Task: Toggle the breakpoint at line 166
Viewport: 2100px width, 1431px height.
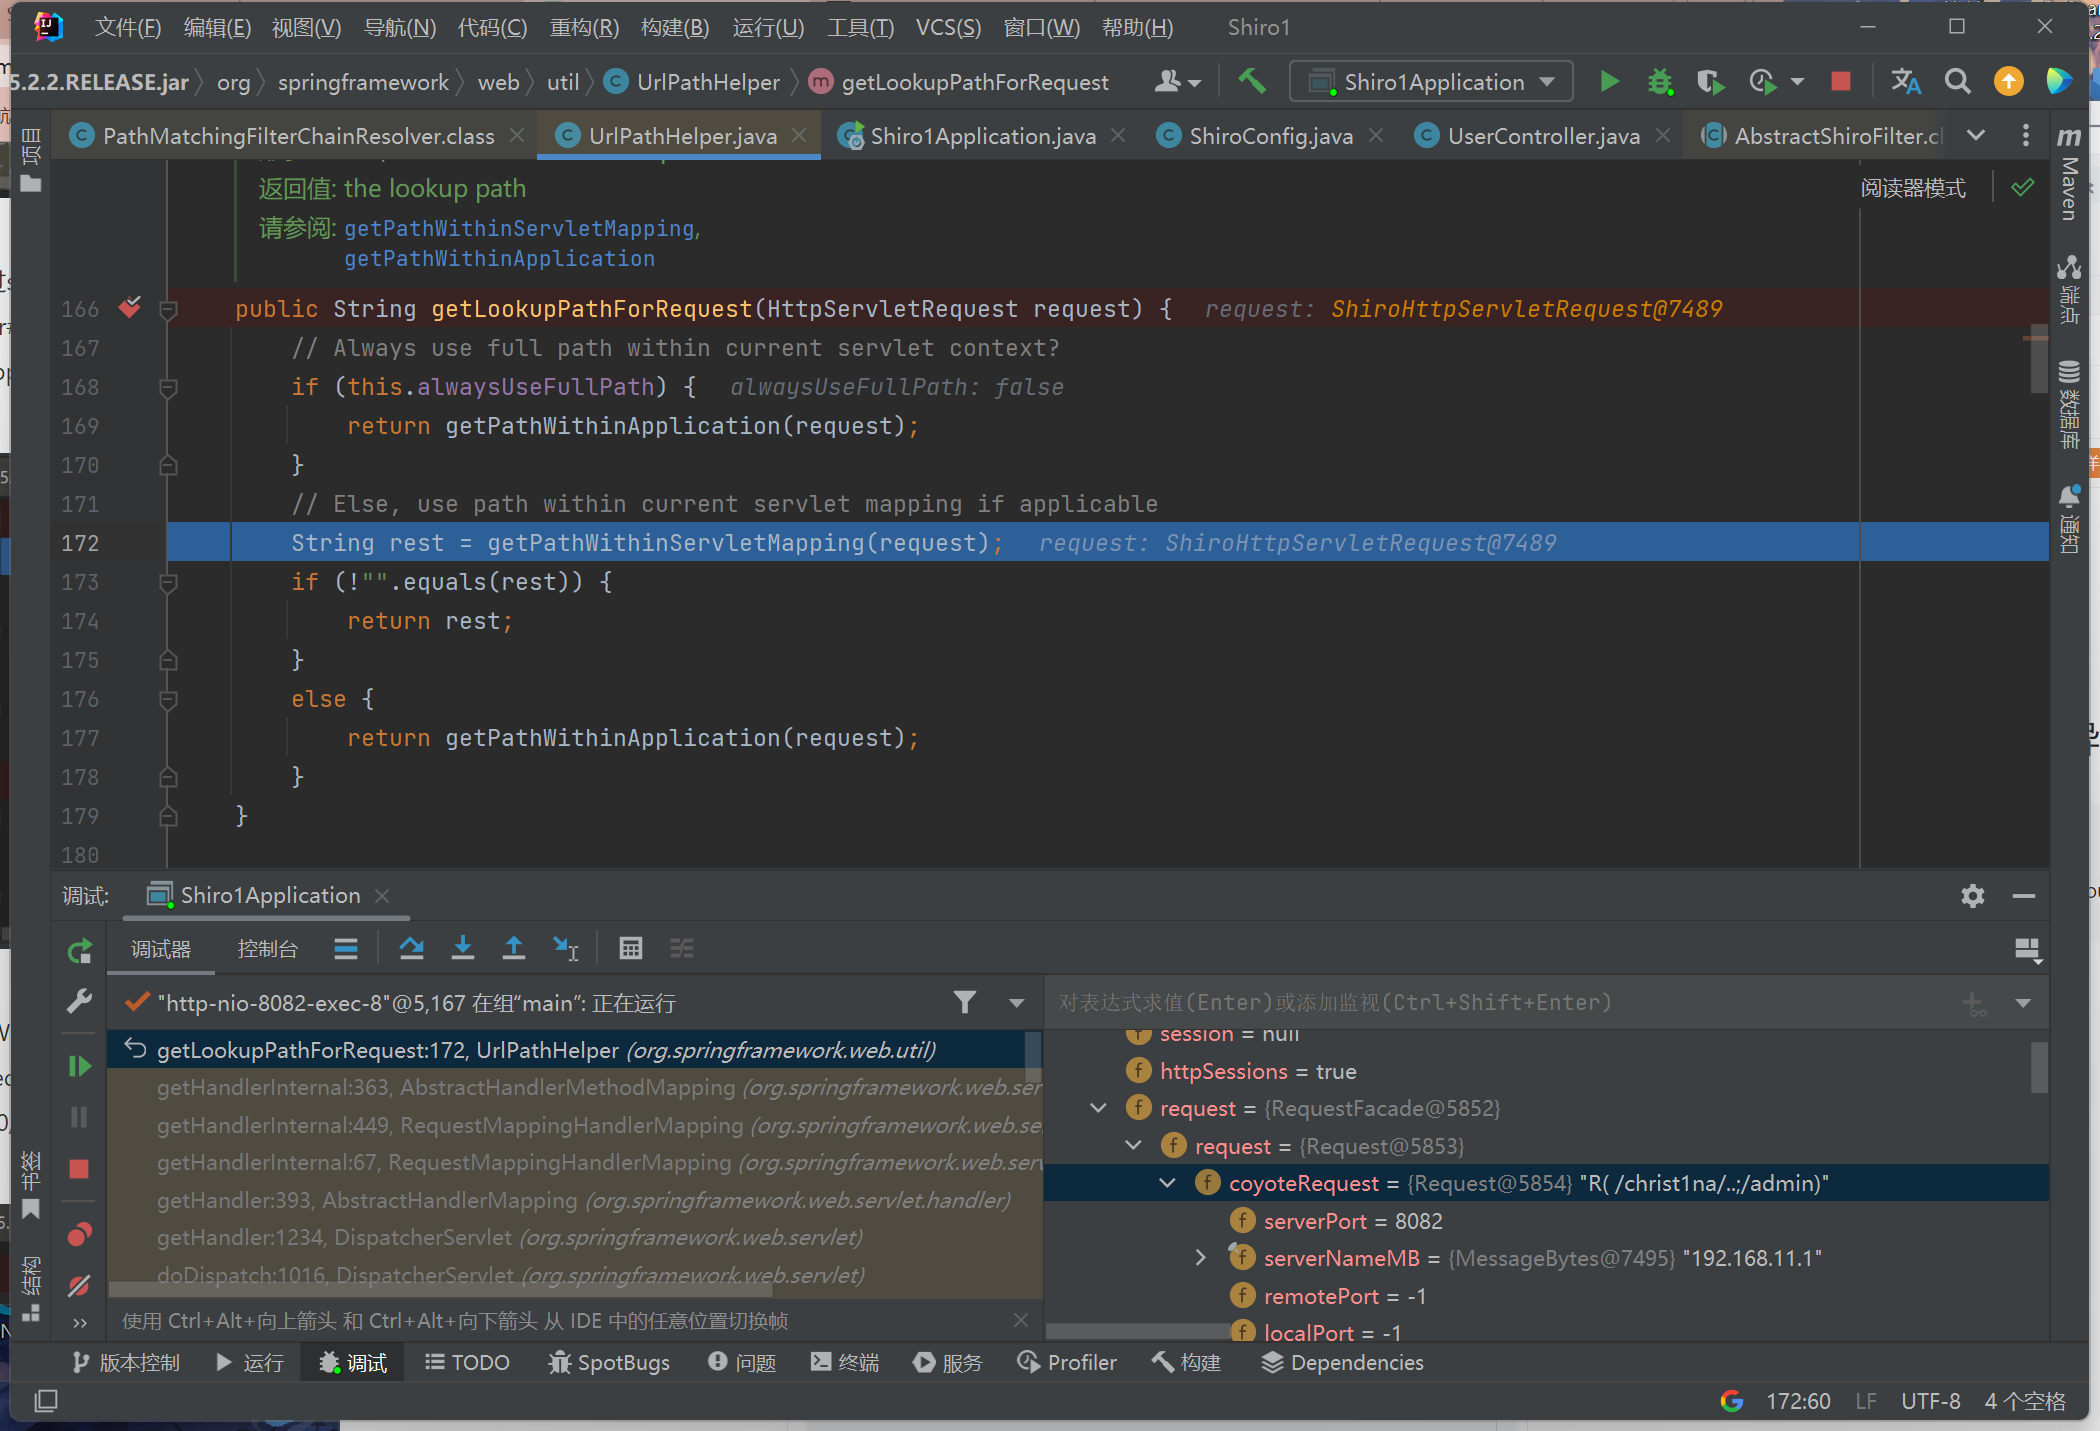Action: [x=130, y=308]
